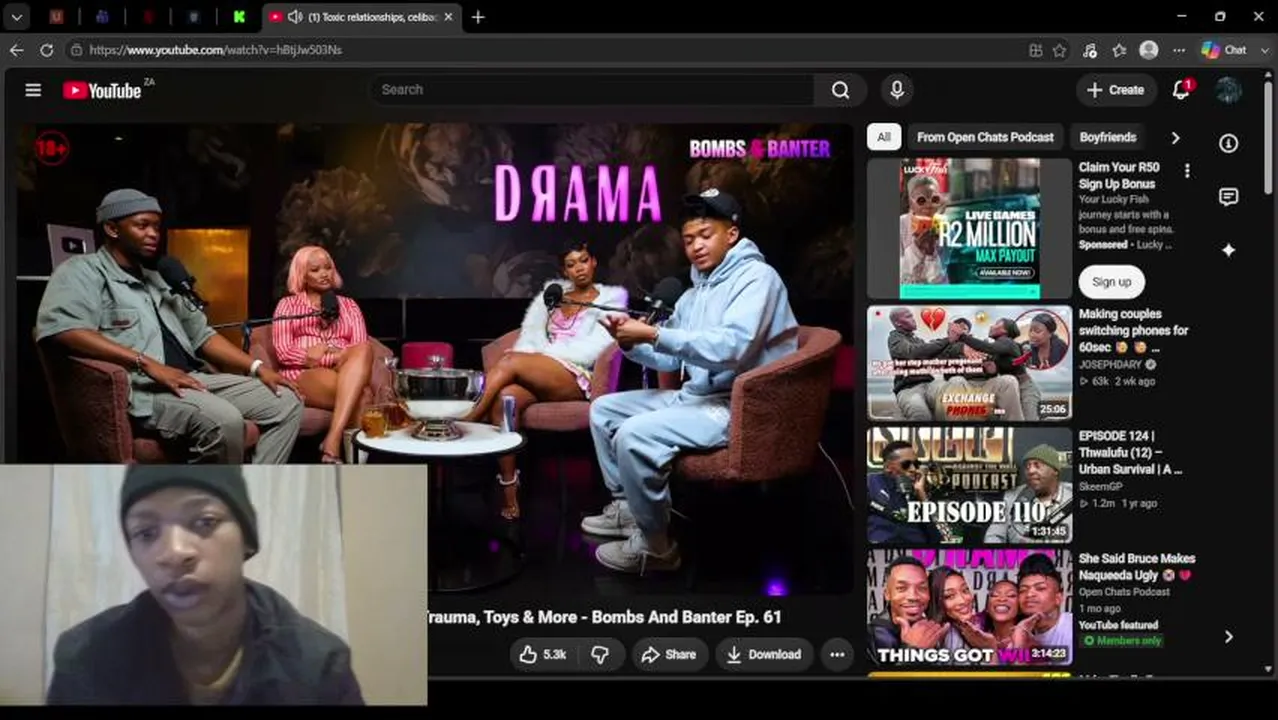Image resolution: width=1278 pixels, height=720 pixels.
Task: Click the Share button
Action: tap(668, 655)
